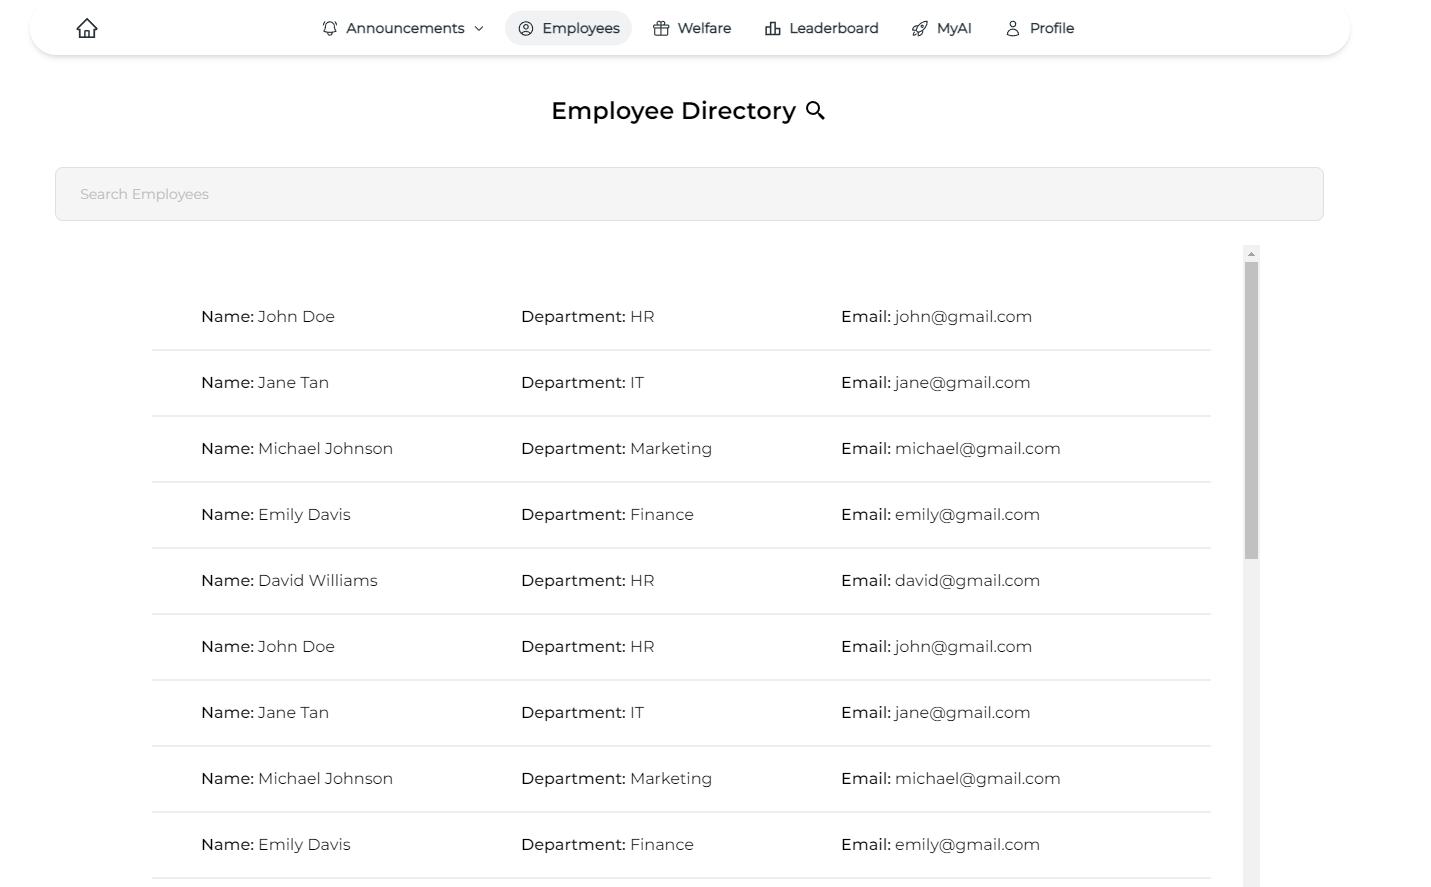Click the Employees person icon

(x=526, y=28)
